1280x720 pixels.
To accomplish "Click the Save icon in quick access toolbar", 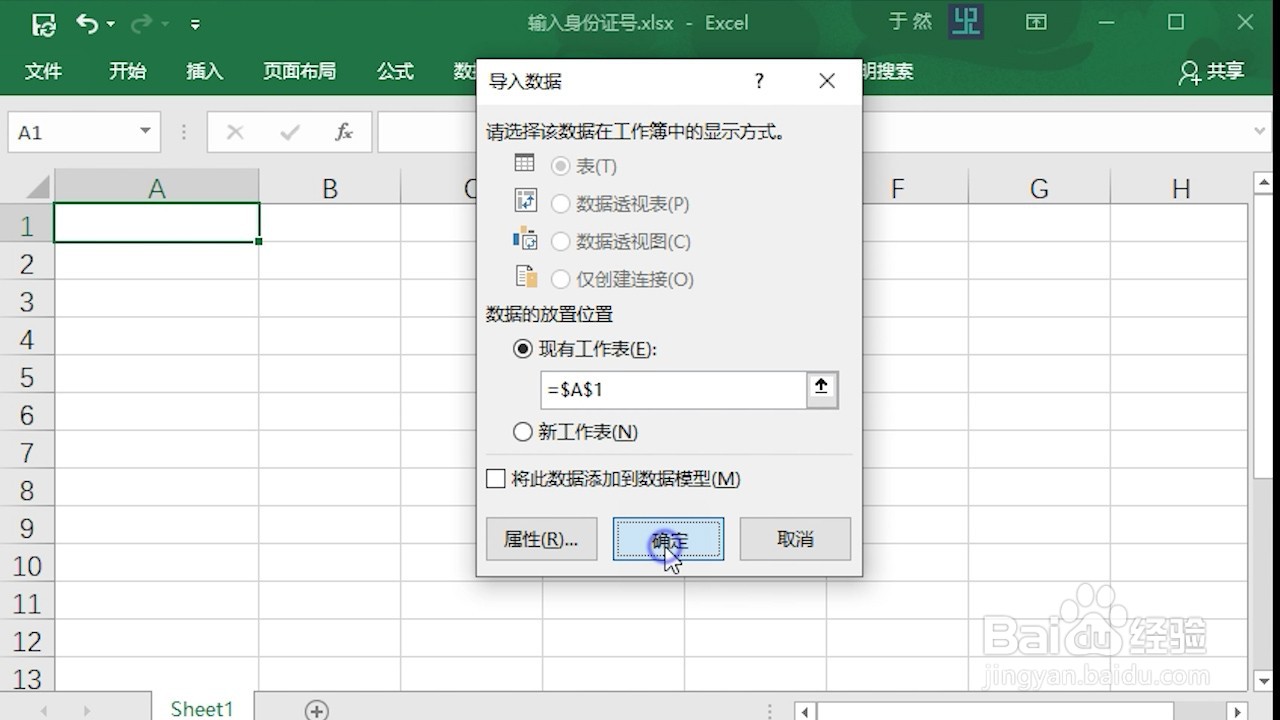I will pyautogui.click(x=42, y=22).
